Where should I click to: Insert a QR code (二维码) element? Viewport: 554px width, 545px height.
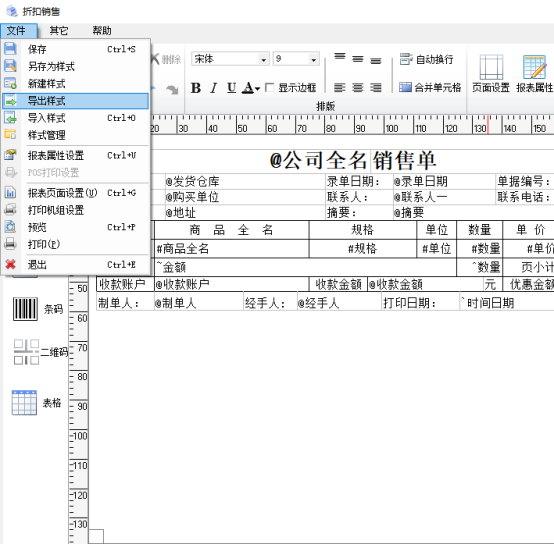40,352
